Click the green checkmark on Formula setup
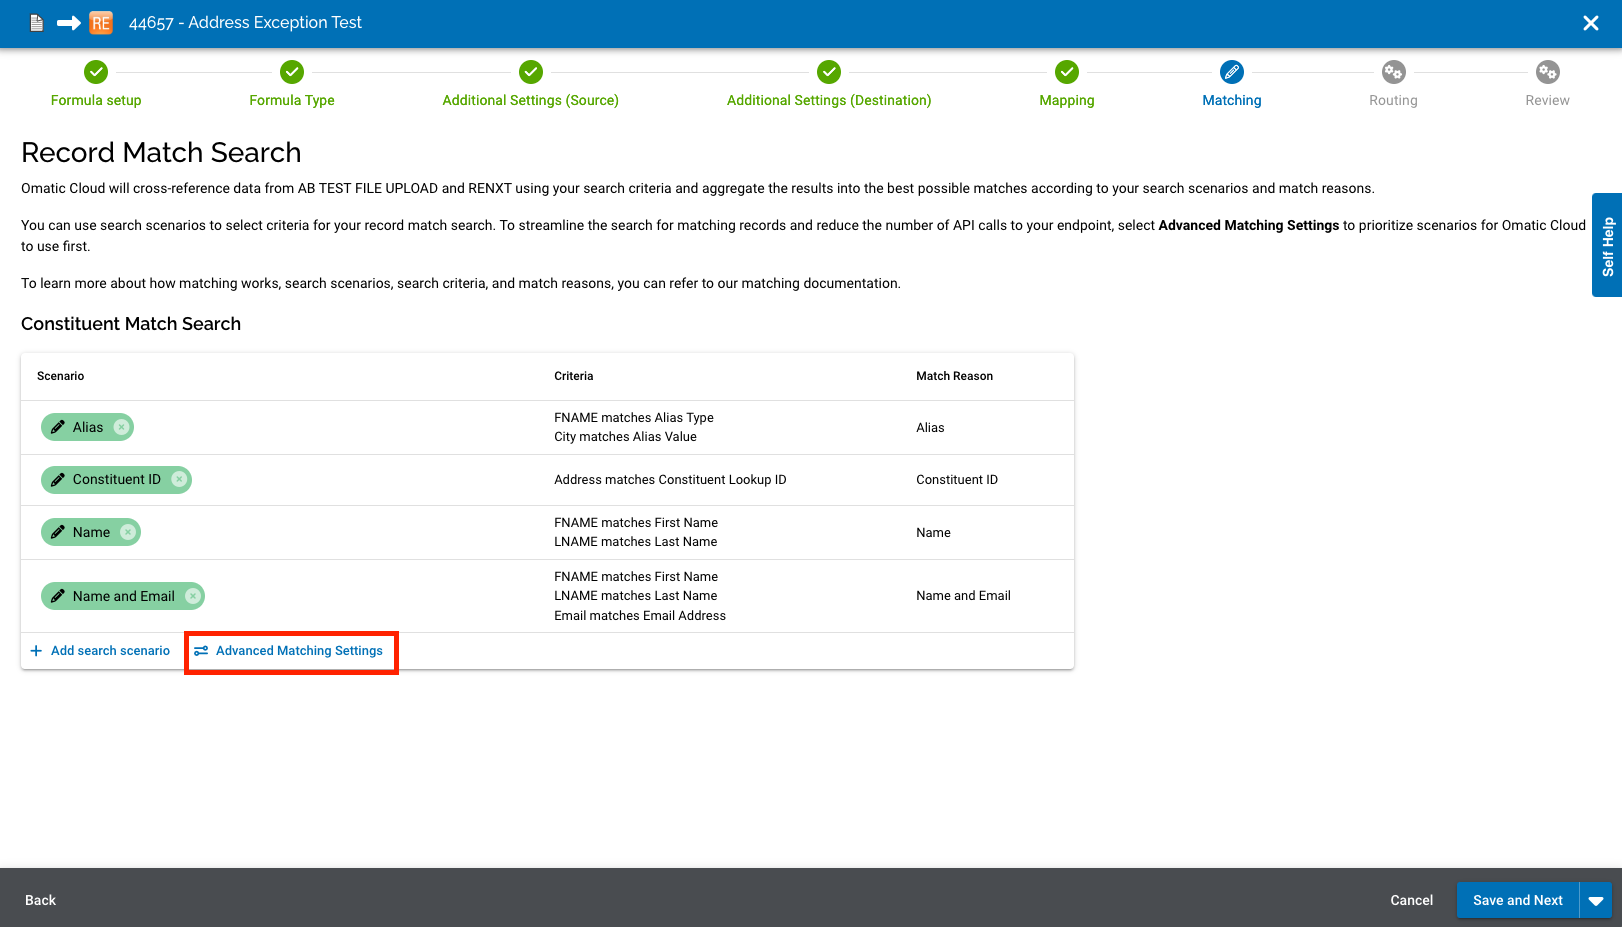 (x=96, y=72)
